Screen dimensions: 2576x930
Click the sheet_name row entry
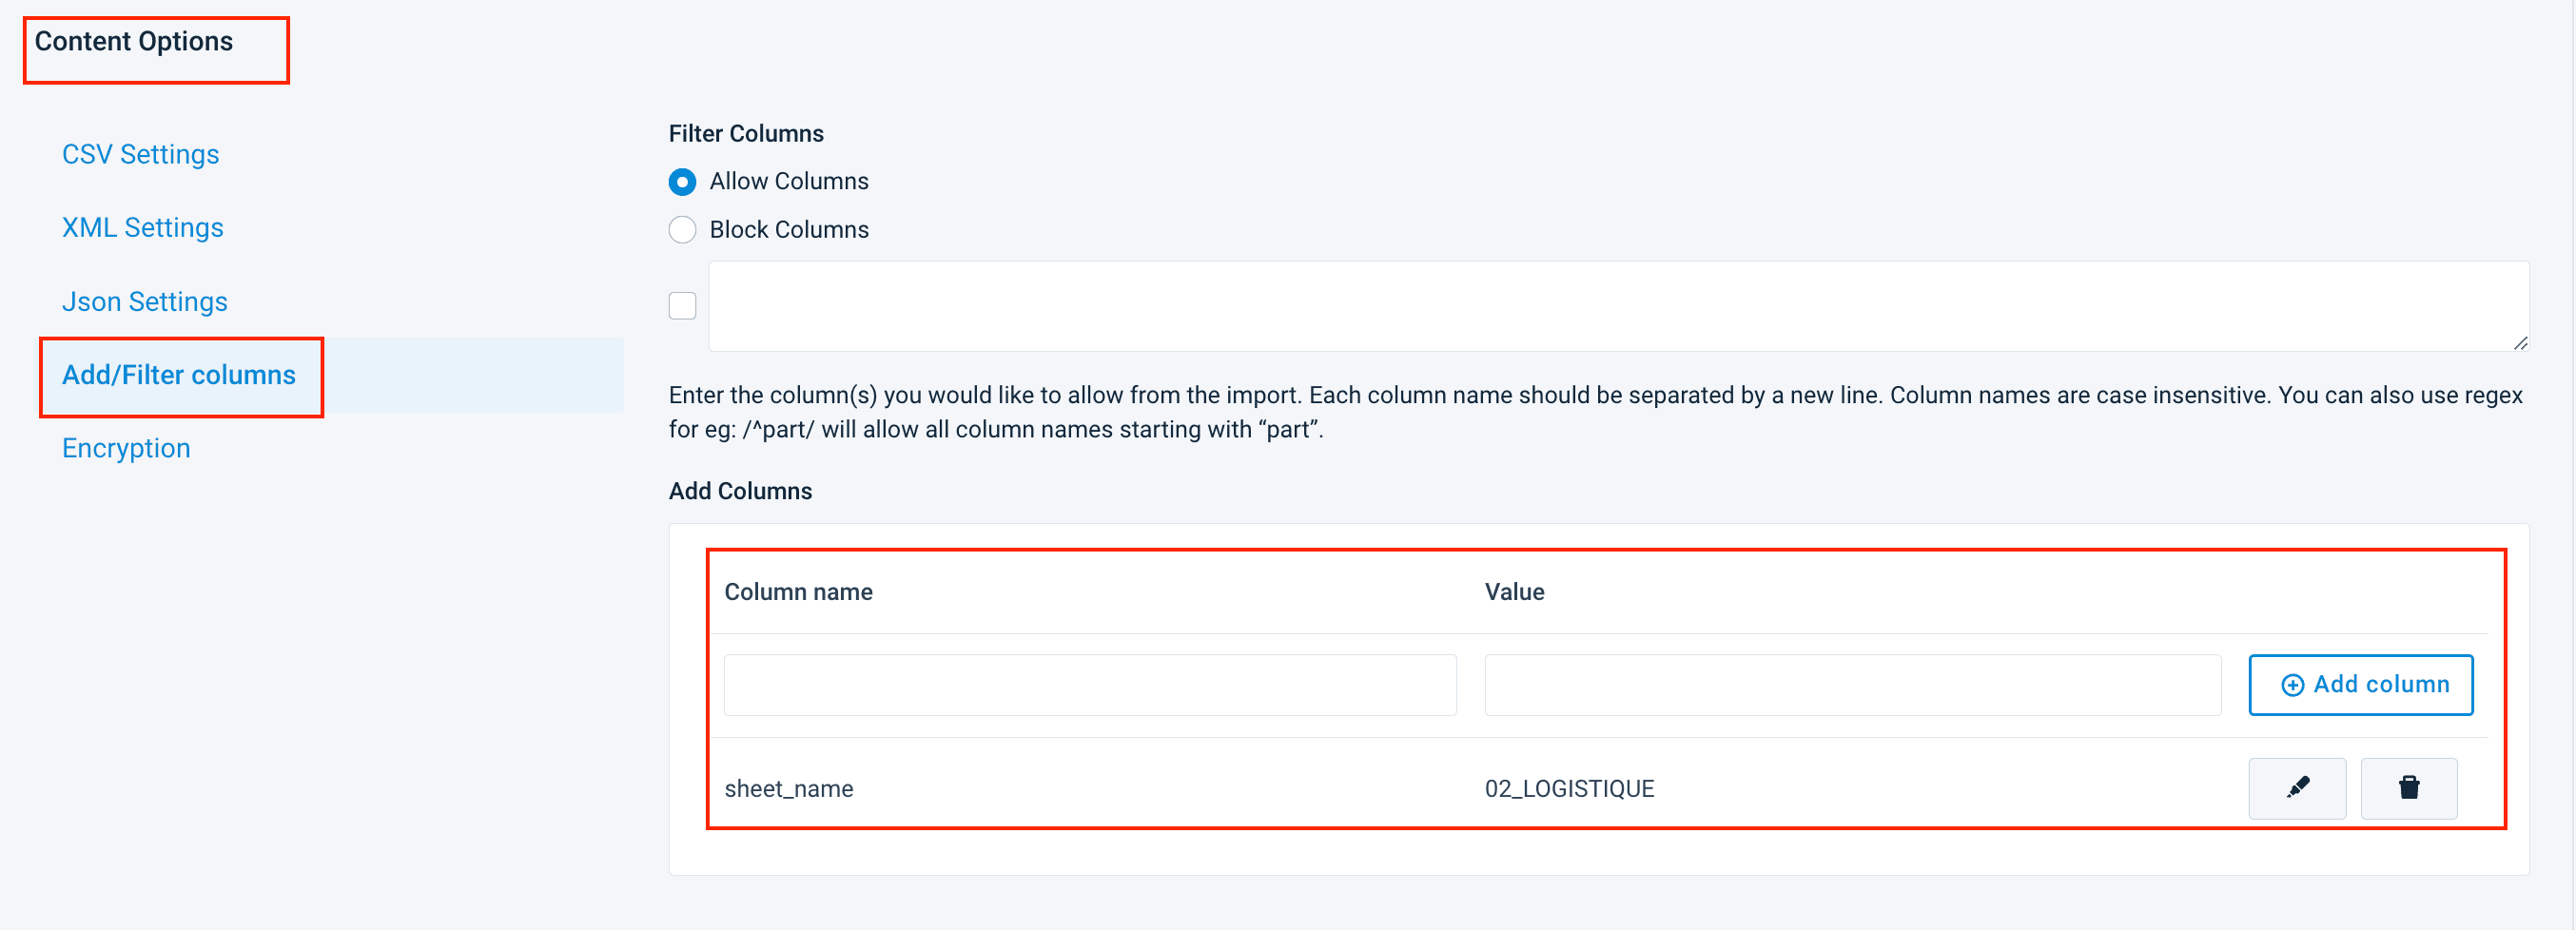click(x=788, y=789)
